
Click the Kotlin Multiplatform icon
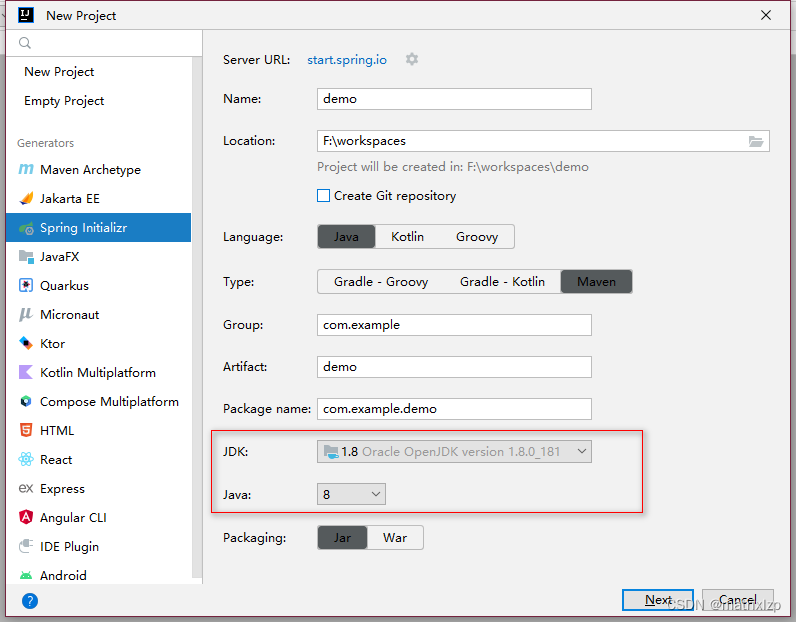click(x=26, y=372)
